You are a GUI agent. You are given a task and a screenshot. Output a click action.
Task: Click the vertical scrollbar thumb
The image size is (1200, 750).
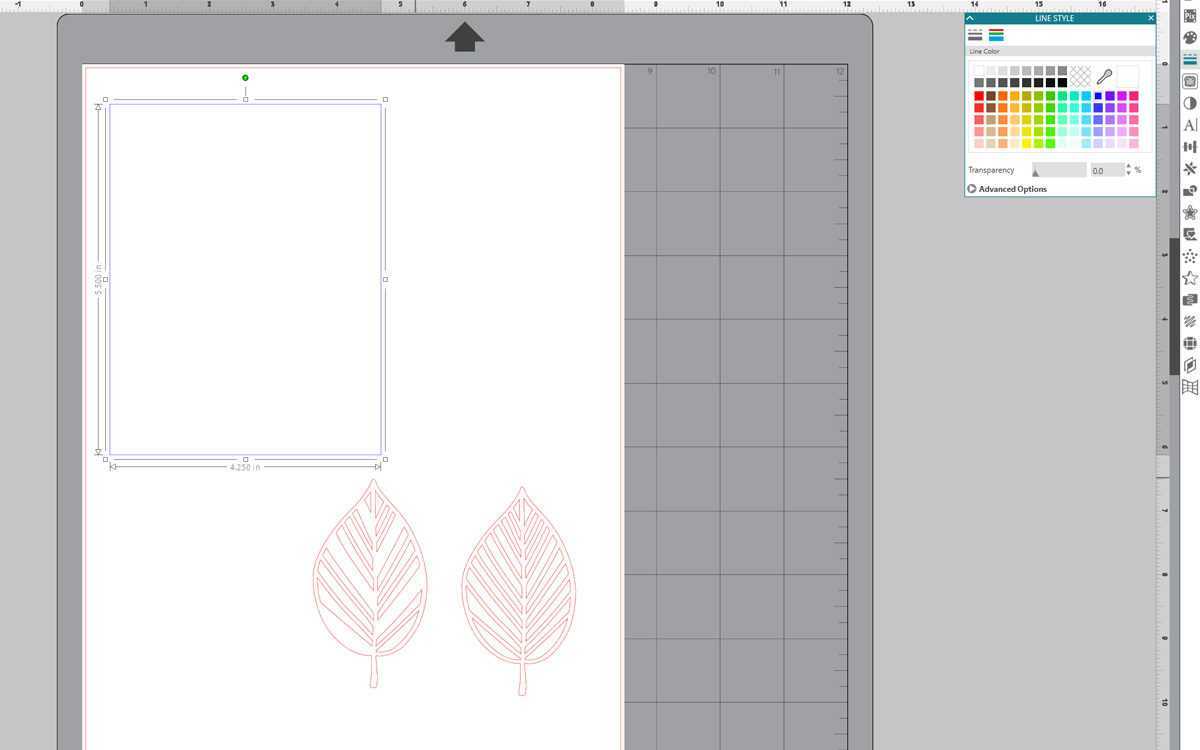1173,306
